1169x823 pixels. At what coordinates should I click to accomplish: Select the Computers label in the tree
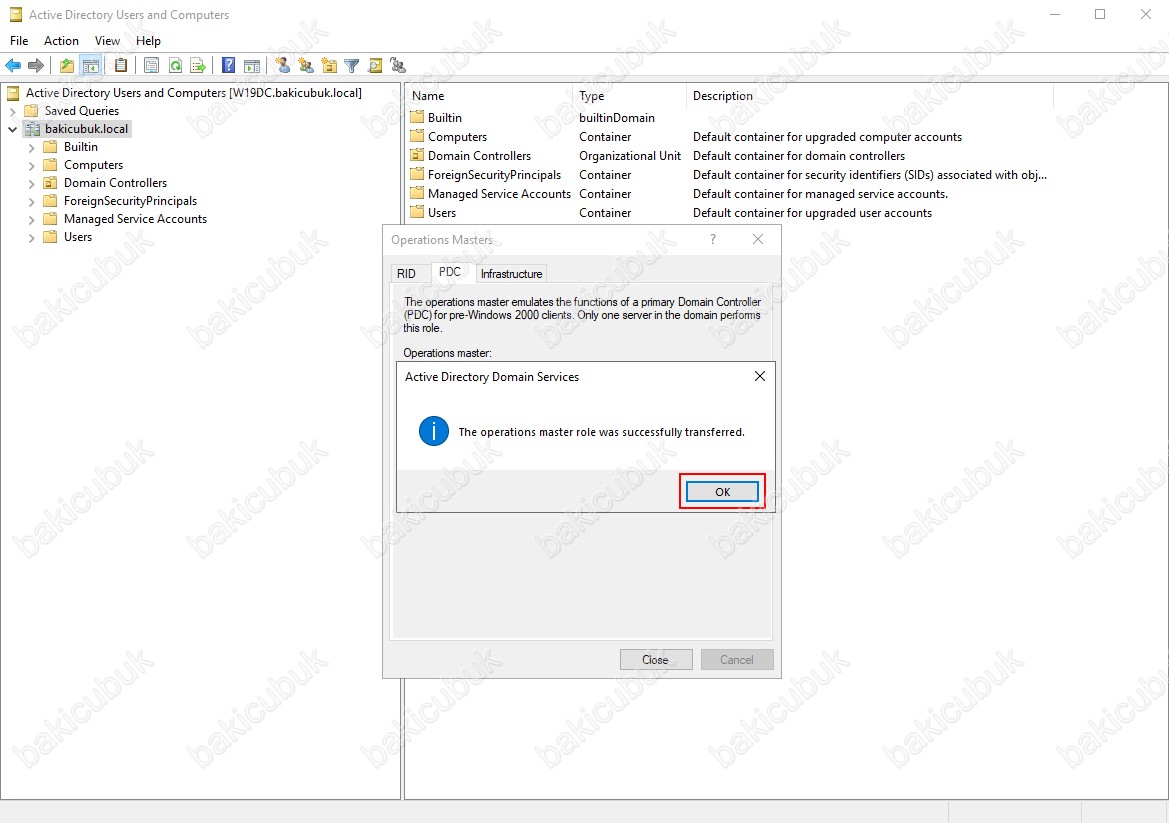[93, 165]
